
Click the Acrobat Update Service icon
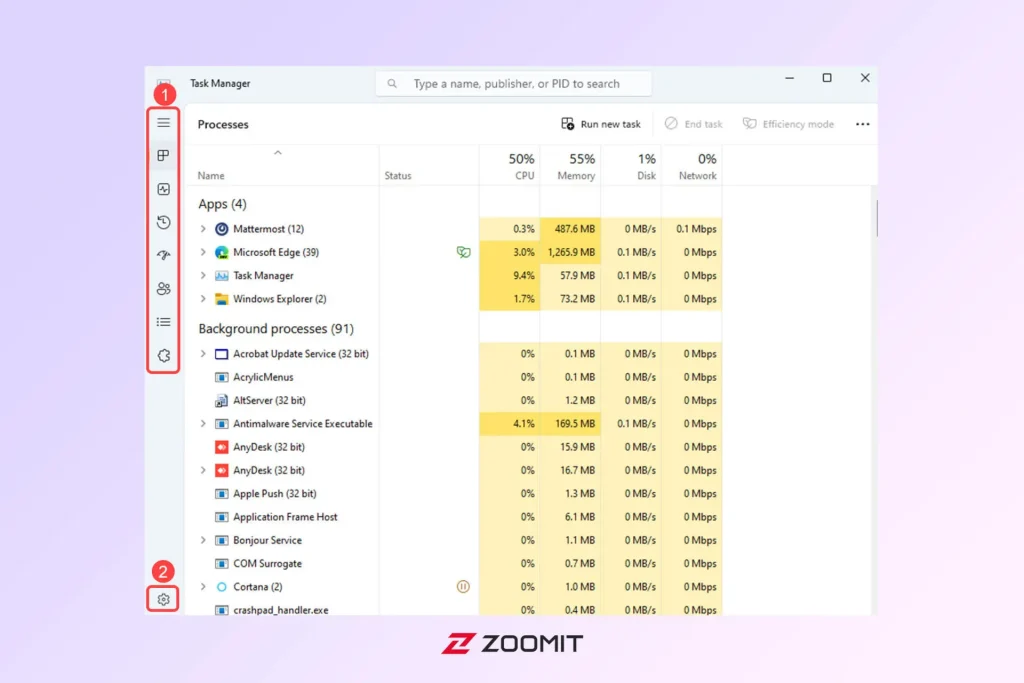[221, 354]
